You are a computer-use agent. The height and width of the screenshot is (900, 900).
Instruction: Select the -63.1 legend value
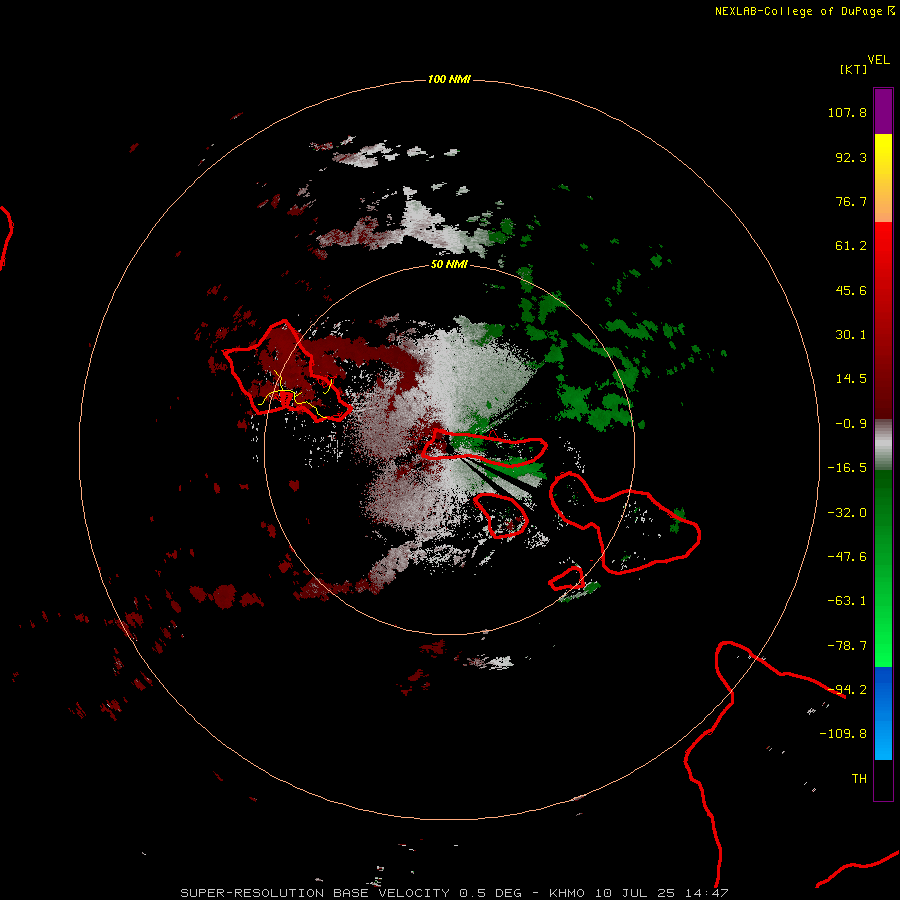tap(847, 601)
